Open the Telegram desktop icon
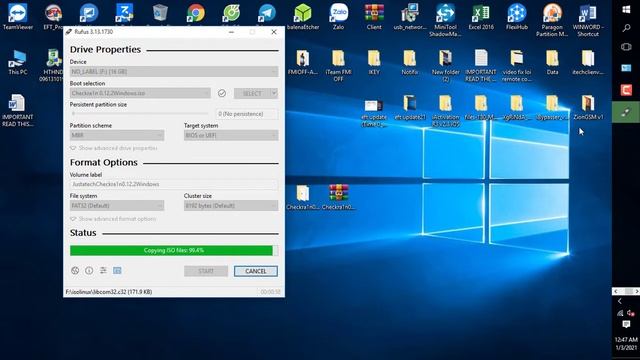The height and width of the screenshot is (360, 640). point(267,13)
